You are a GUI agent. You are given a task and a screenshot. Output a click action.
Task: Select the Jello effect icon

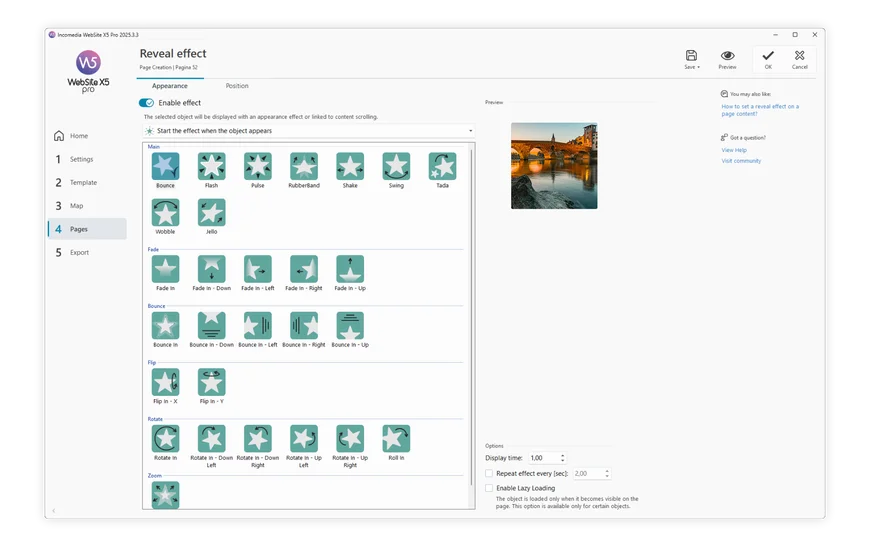pyautogui.click(x=211, y=212)
